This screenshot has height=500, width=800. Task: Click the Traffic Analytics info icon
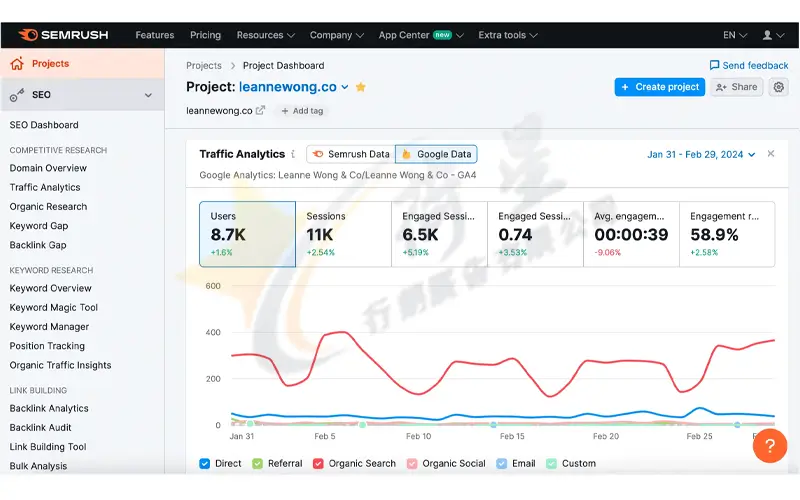click(293, 154)
